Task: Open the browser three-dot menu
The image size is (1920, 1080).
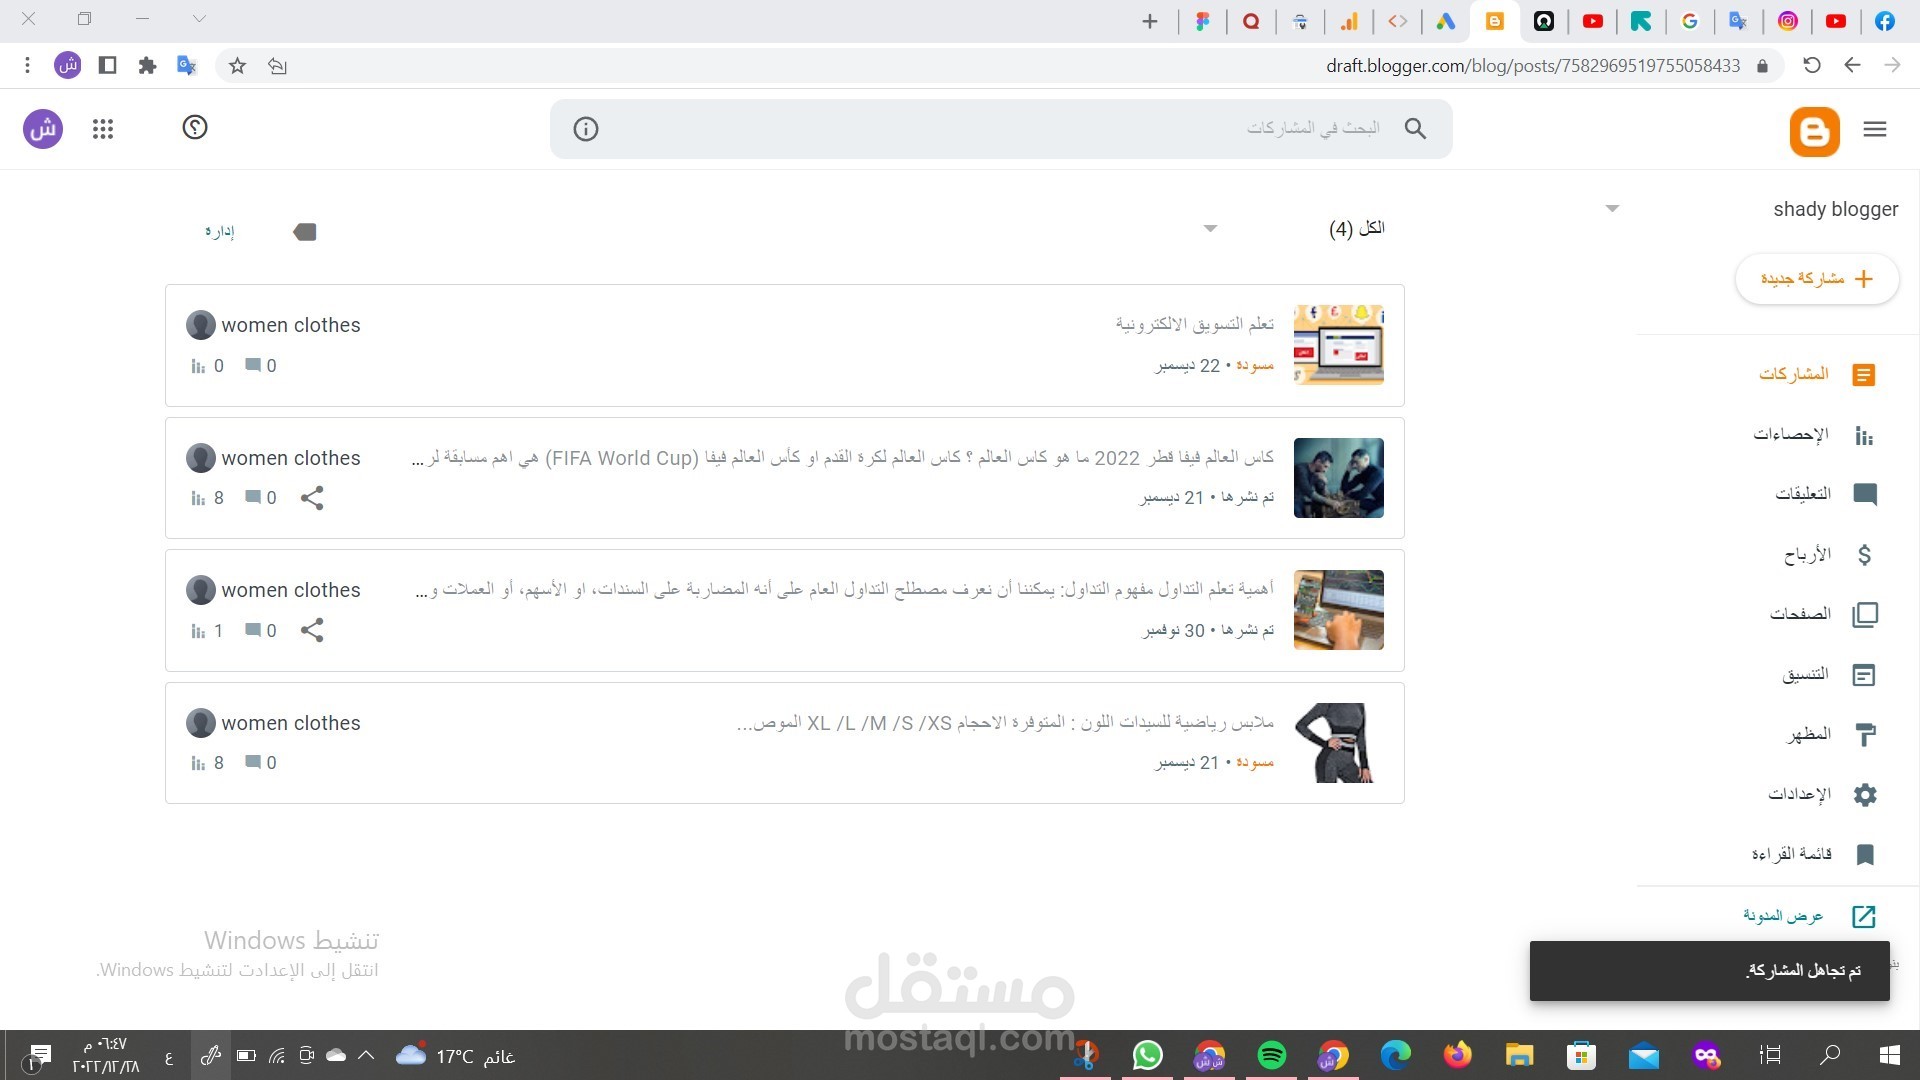Action: [x=27, y=66]
